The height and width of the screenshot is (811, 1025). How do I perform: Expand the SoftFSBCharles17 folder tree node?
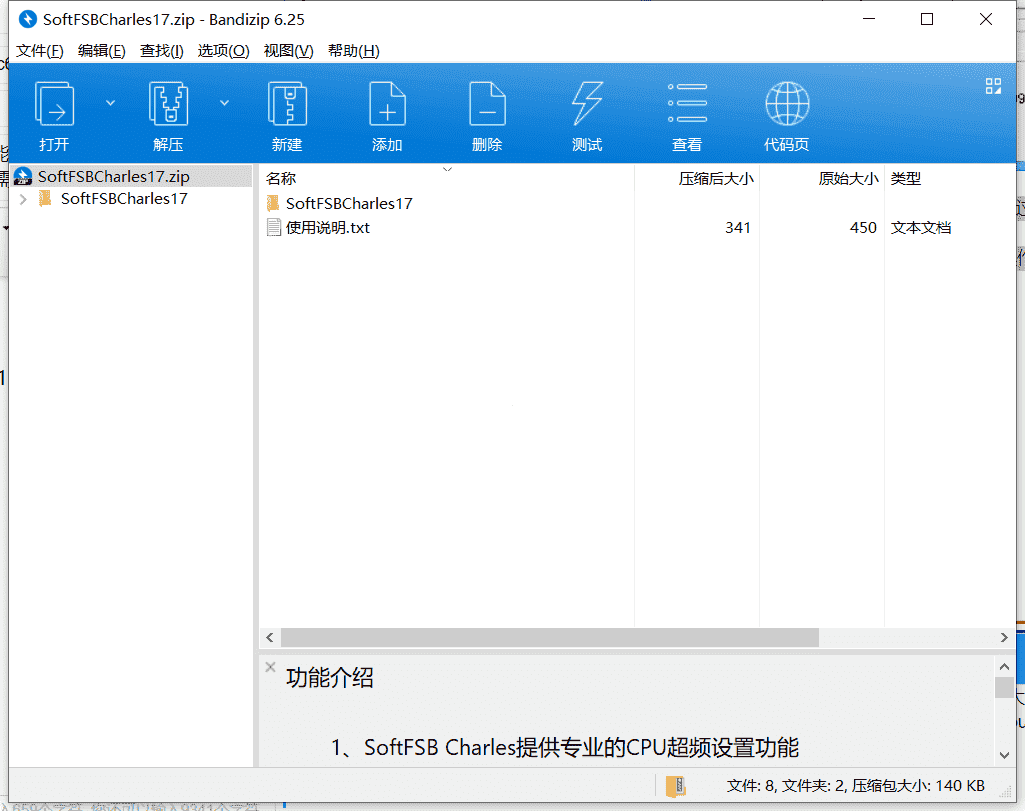24,199
